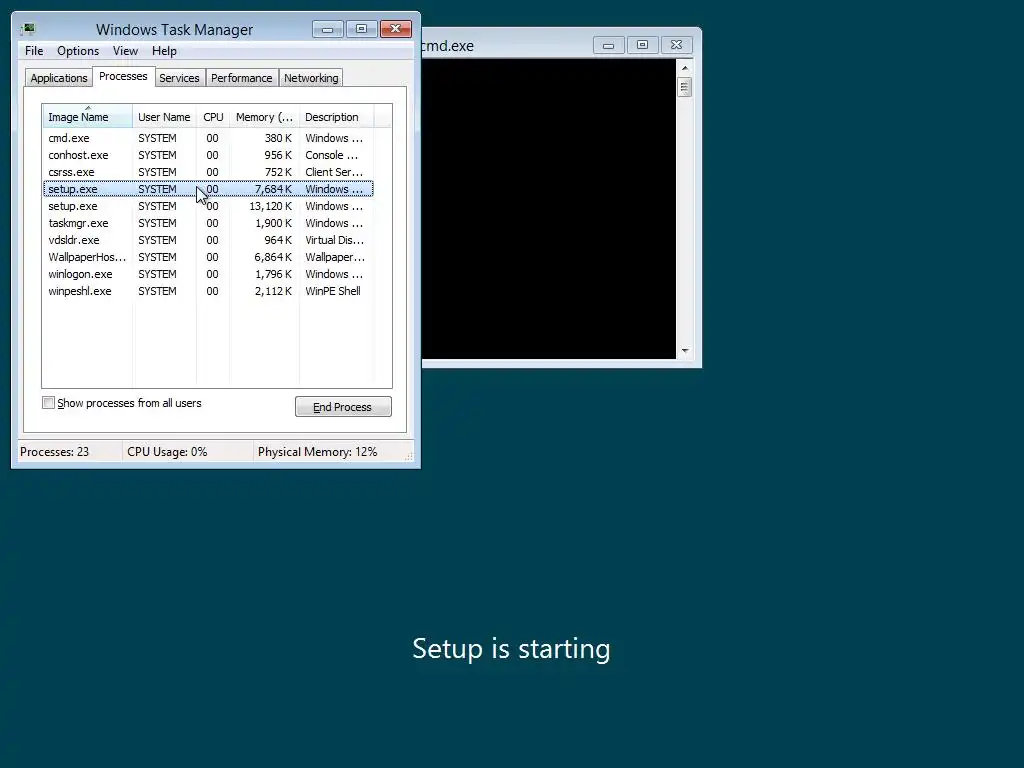1024x768 pixels.
Task: Sort by Memory column header
Action: click(264, 117)
